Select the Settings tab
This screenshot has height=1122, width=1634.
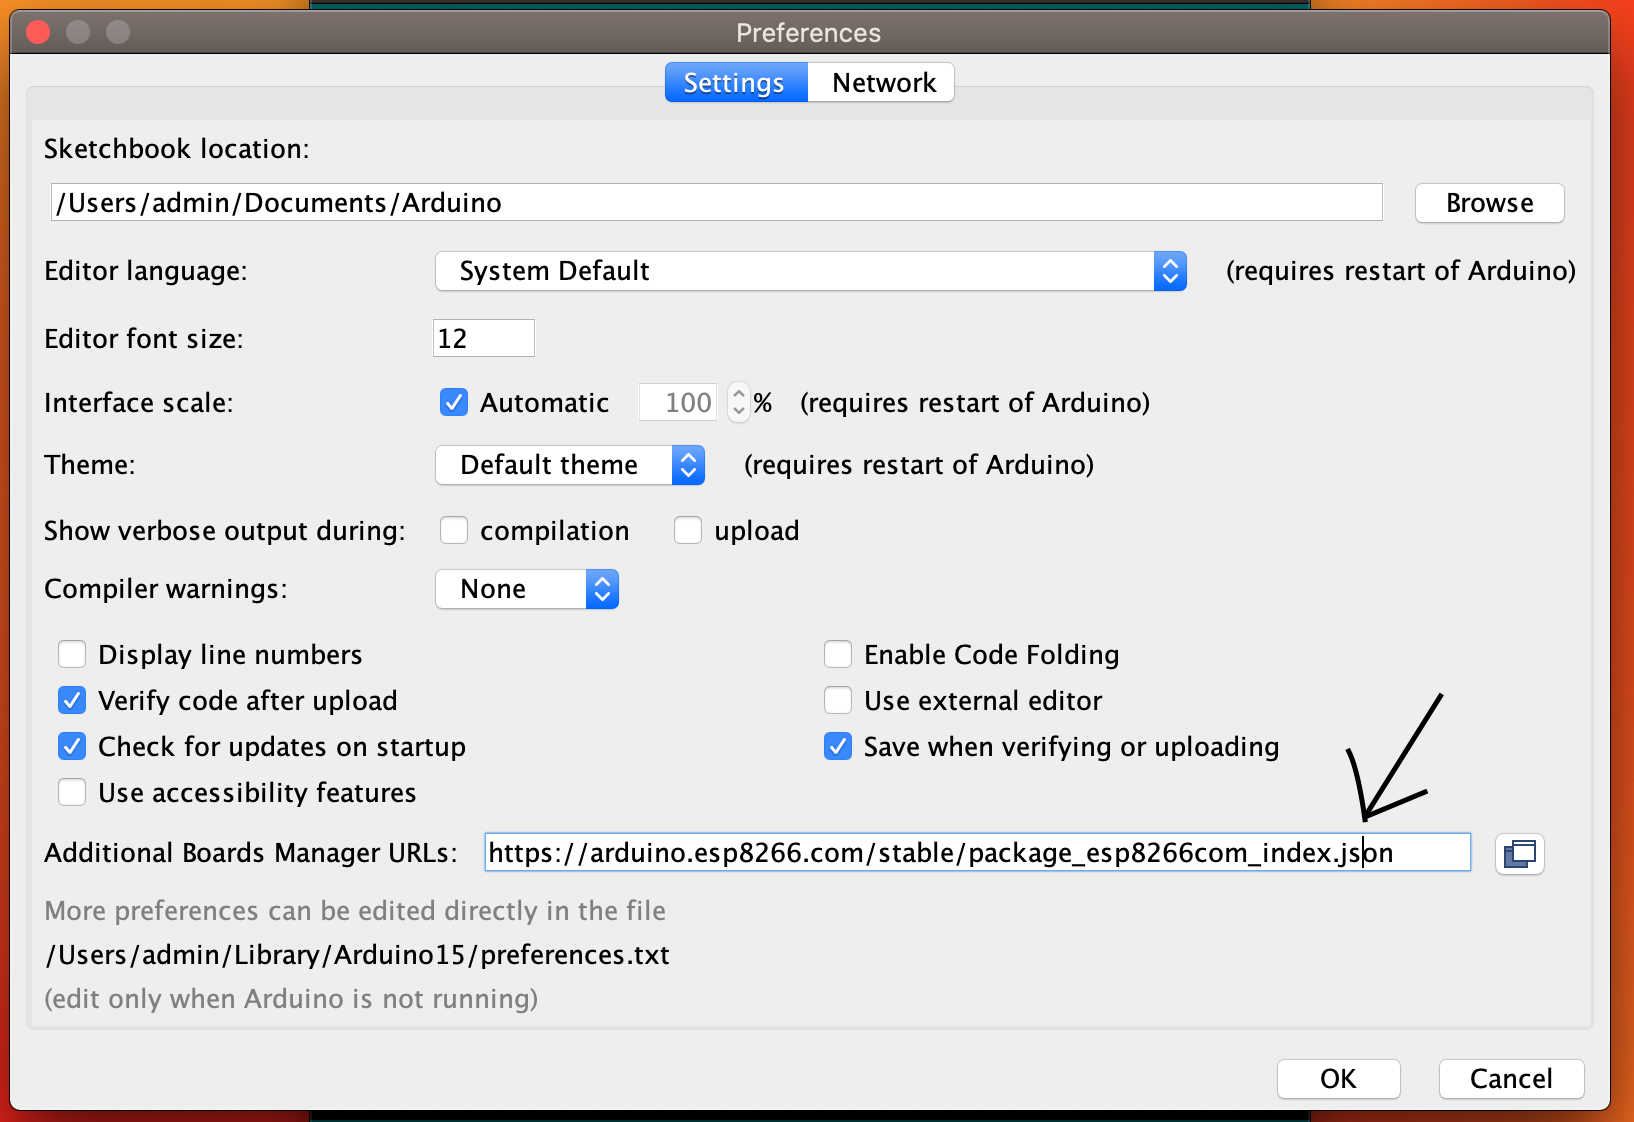[x=735, y=83]
